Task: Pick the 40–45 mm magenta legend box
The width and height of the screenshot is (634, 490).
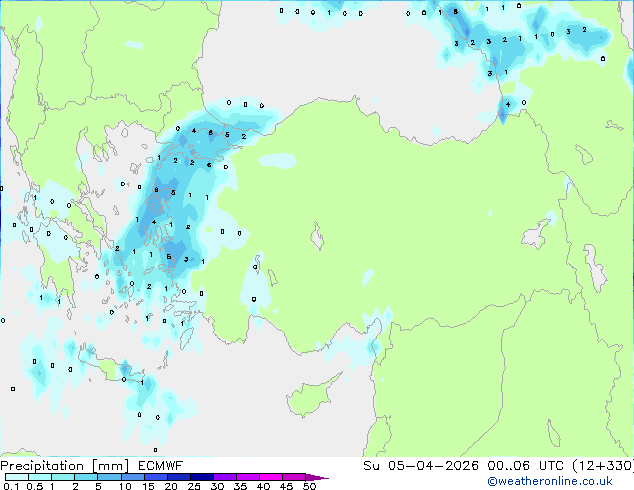Action: (271, 477)
